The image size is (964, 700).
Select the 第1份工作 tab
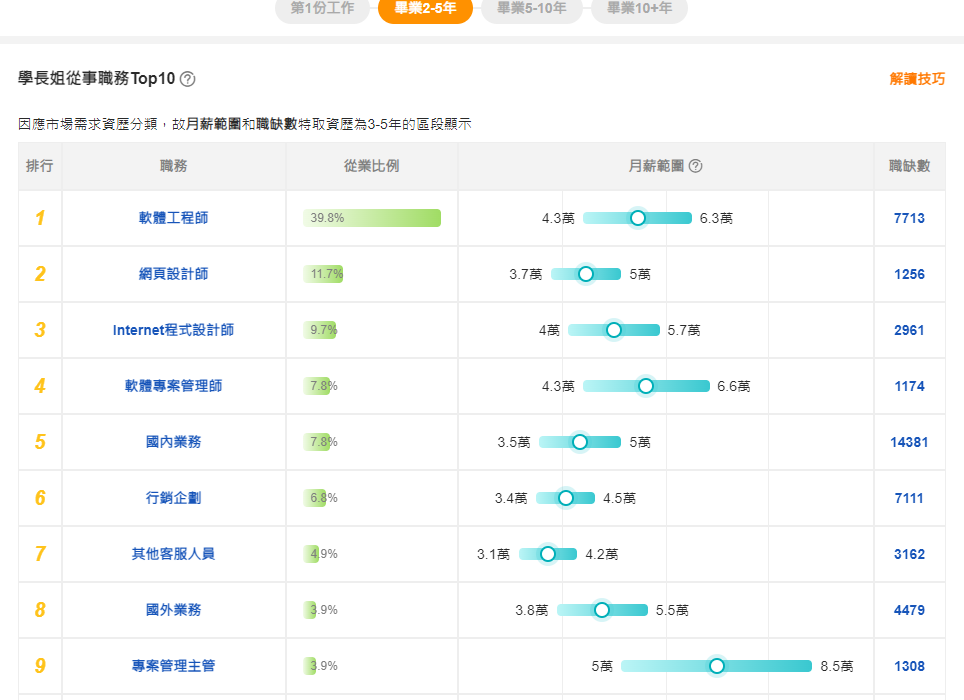click(x=322, y=9)
